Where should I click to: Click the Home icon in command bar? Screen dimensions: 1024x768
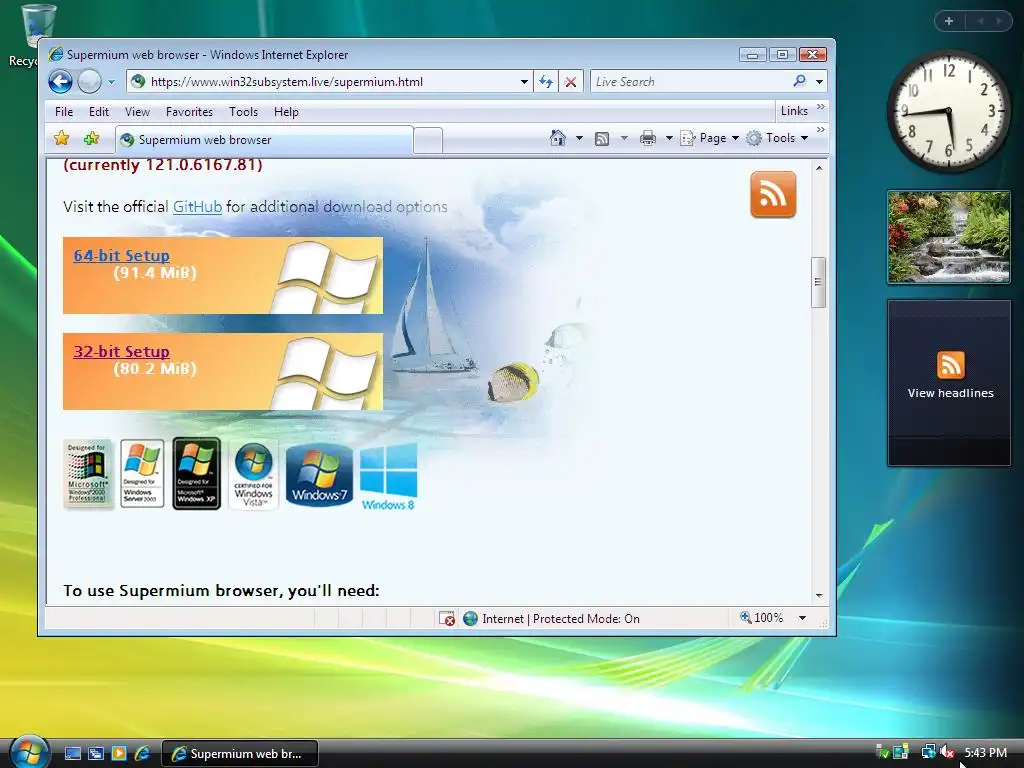[x=558, y=138]
